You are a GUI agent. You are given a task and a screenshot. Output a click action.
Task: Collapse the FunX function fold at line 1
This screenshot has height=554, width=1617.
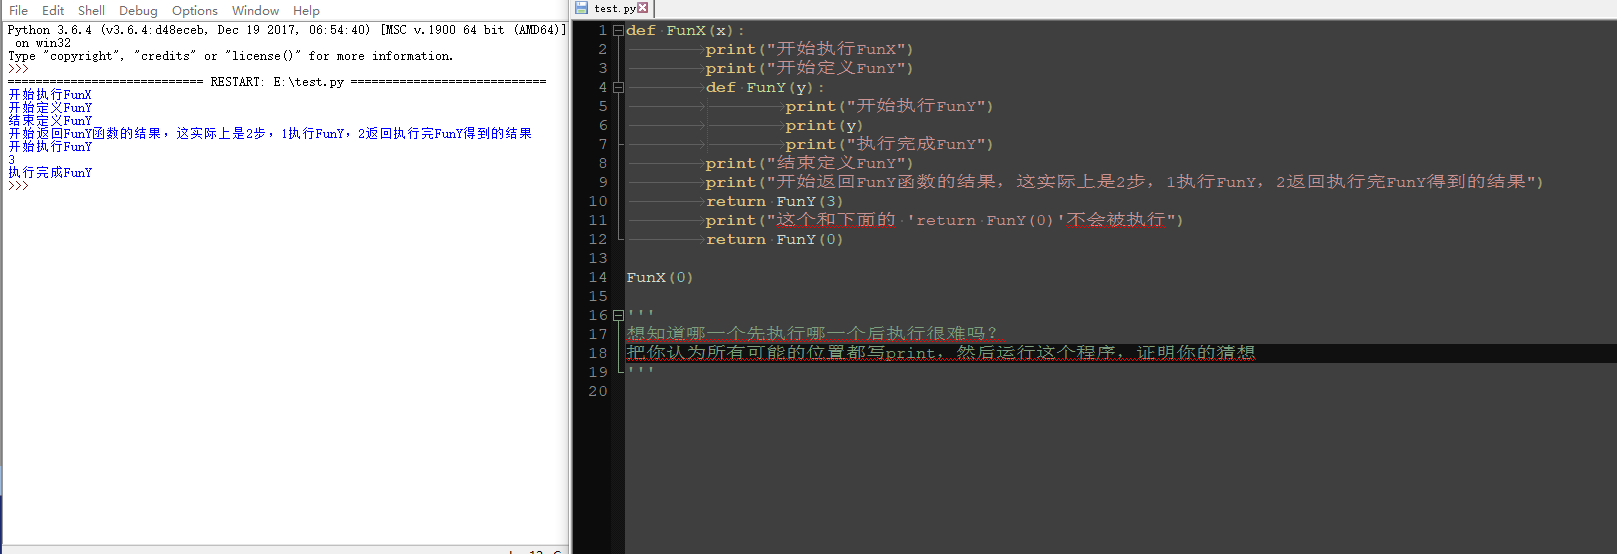click(618, 31)
